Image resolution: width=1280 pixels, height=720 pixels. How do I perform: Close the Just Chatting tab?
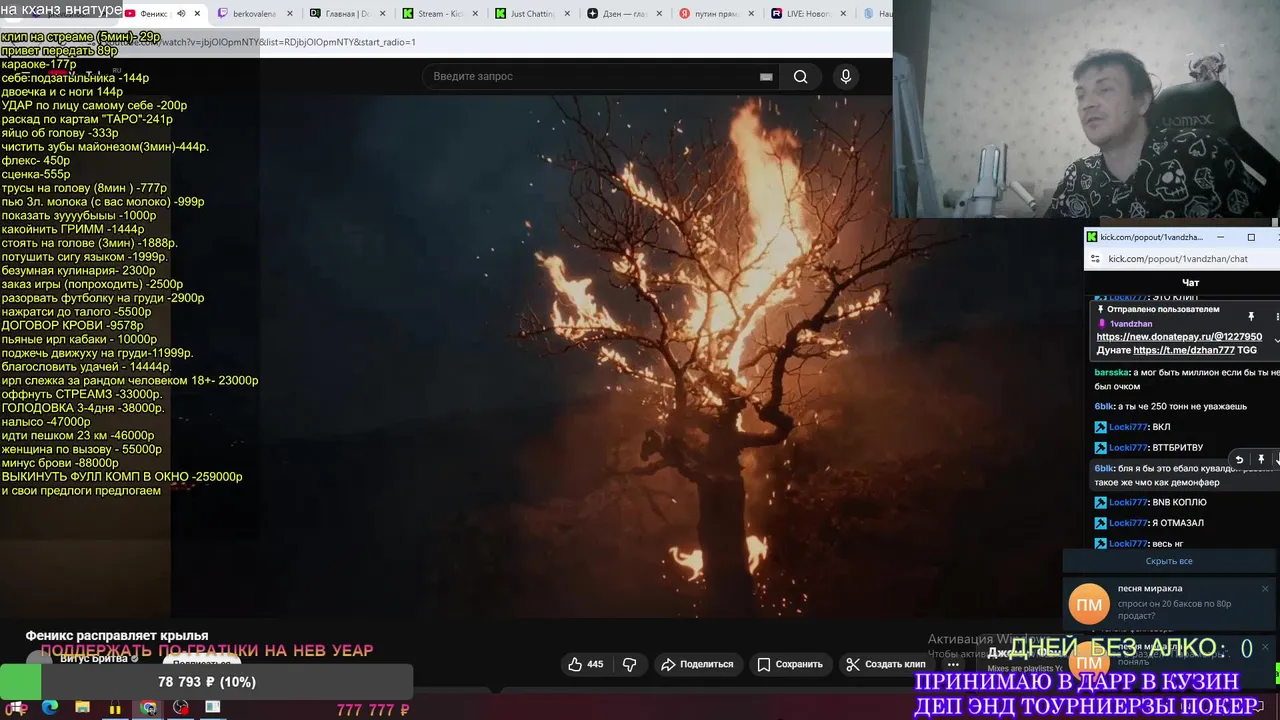pos(569,14)
